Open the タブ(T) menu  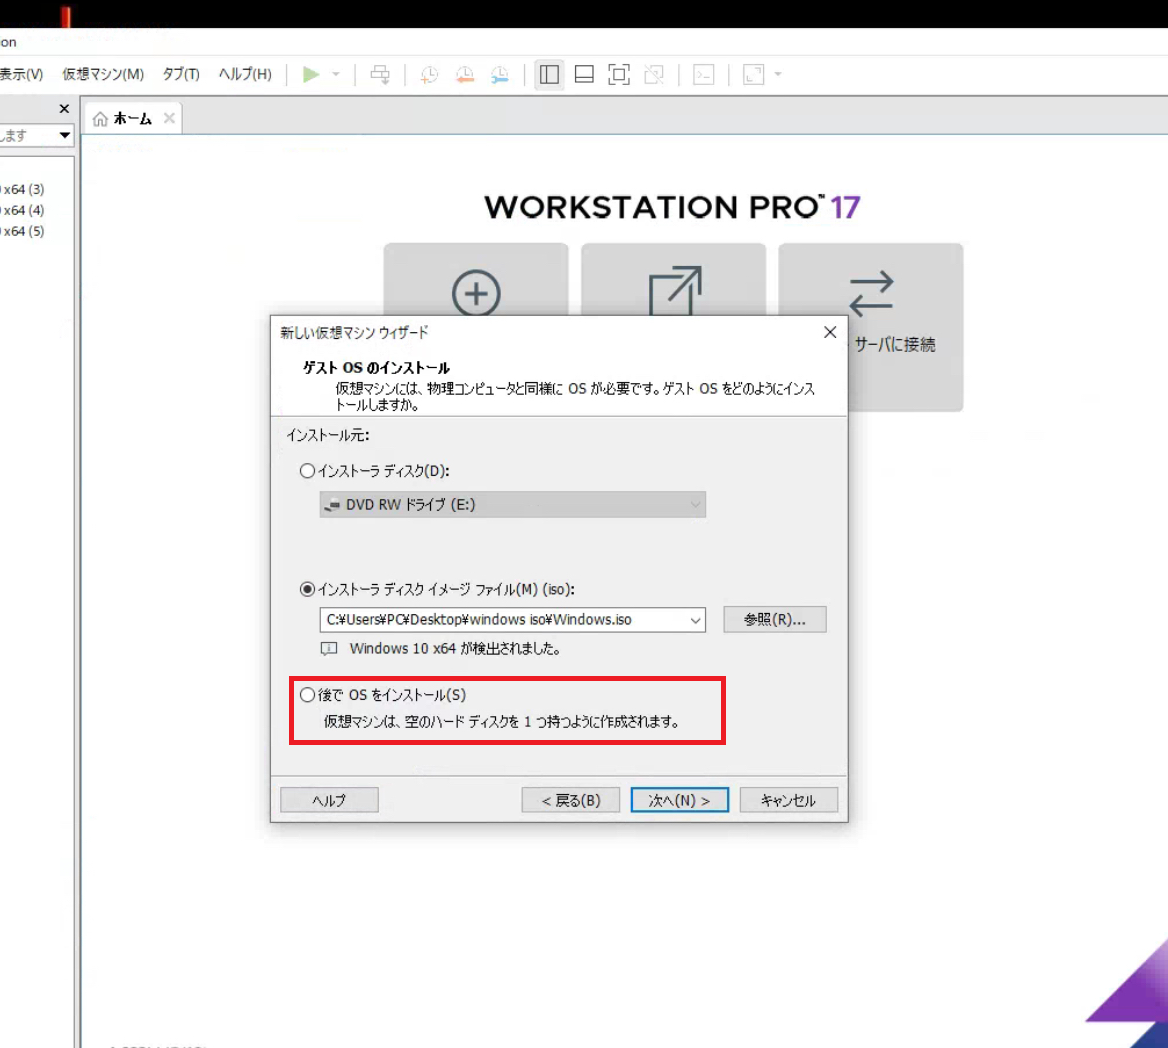(181, 74)
